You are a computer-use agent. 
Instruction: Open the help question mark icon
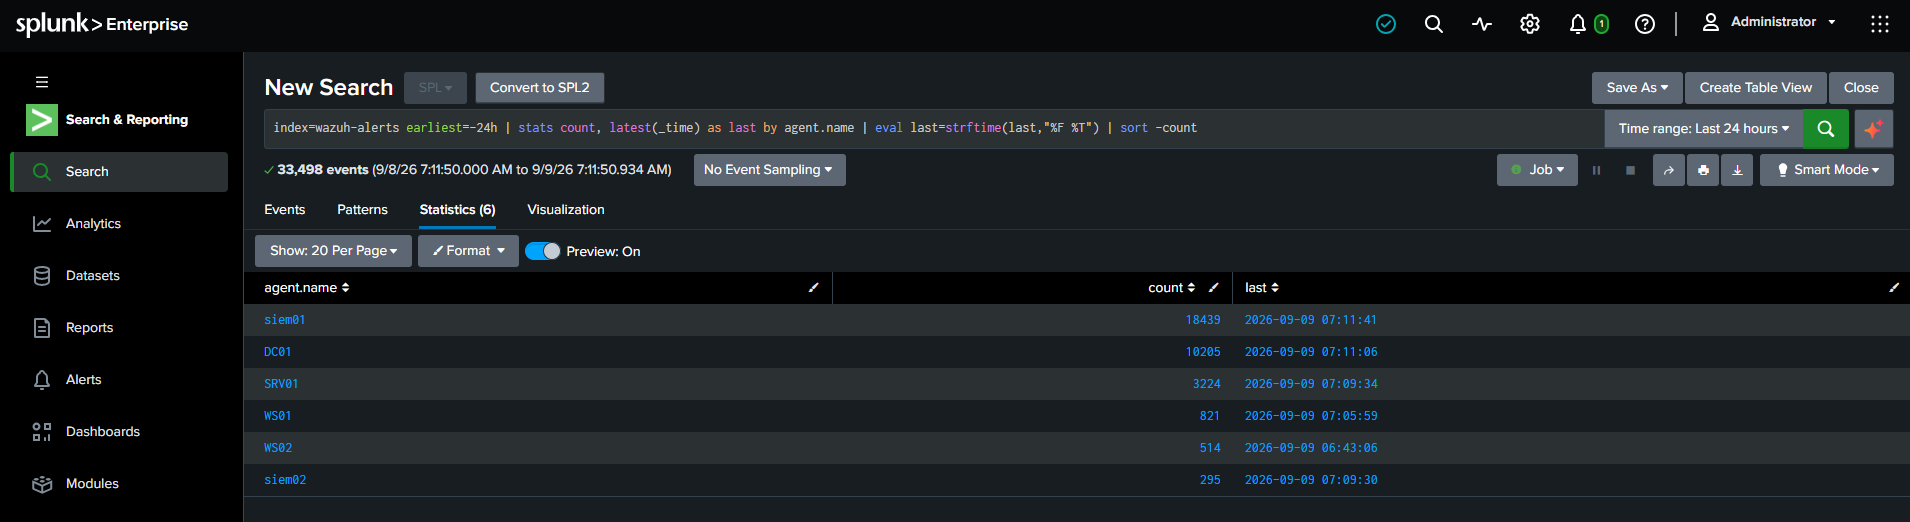coord(1645,24)
